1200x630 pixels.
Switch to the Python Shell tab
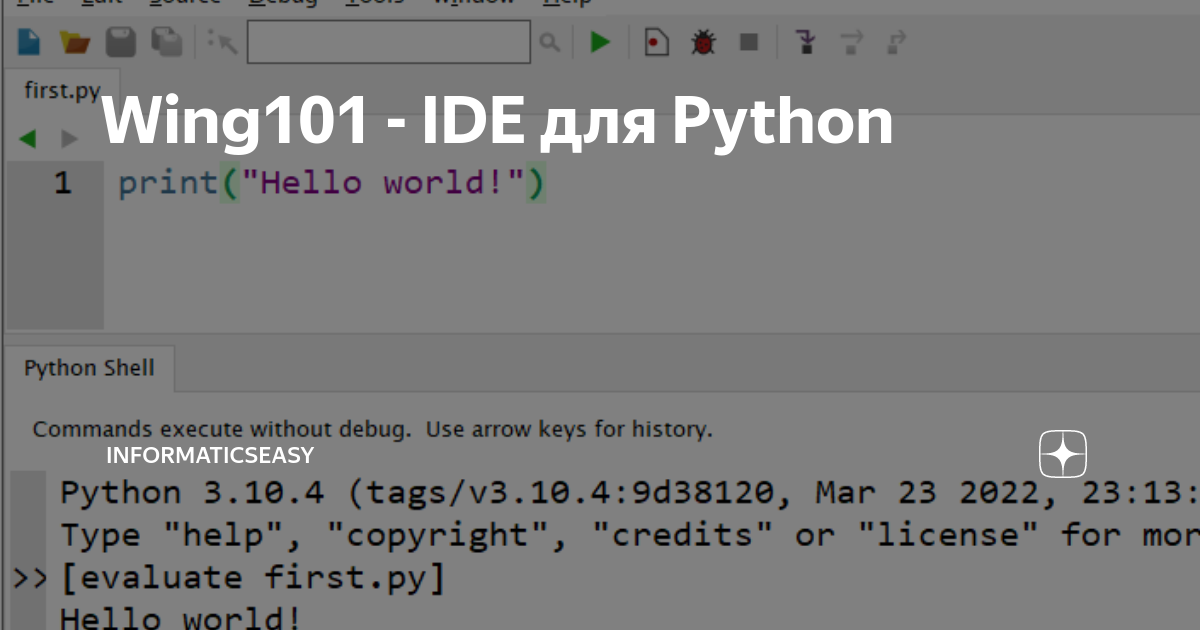coord(89,368)
